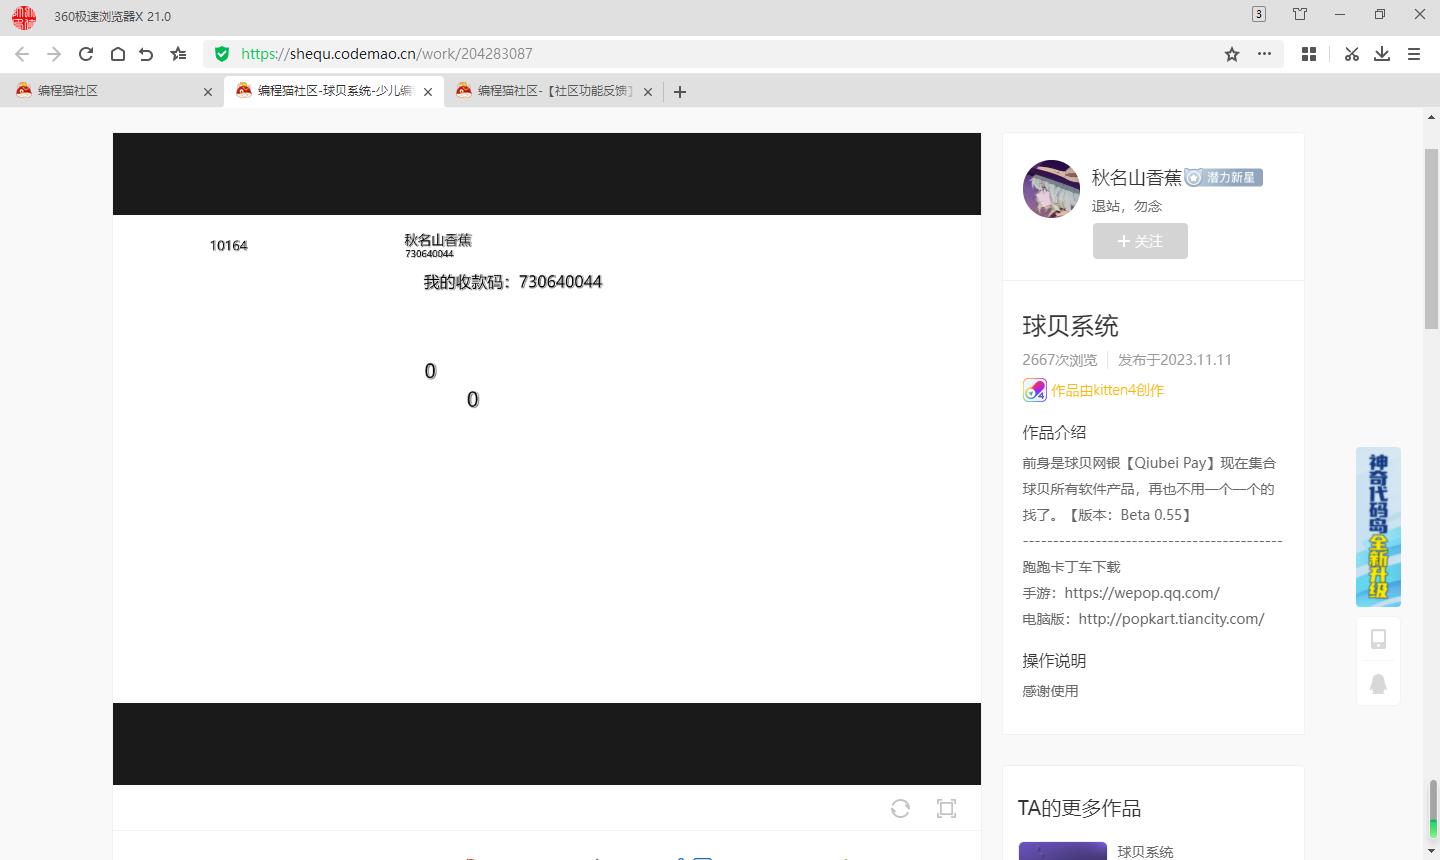The height and width of the screenshot is (860, 1440).
Task: Click the browser back arrow
Action: point(22,54)
